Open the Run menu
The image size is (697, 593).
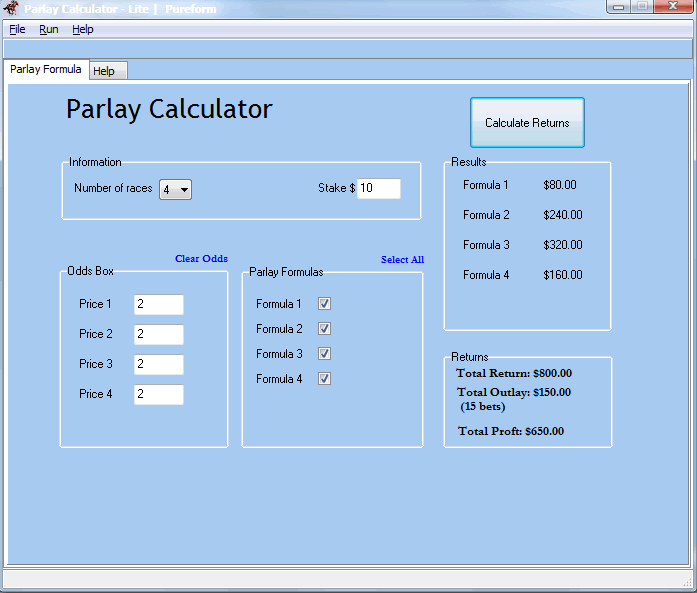click(x=49, y=29)
